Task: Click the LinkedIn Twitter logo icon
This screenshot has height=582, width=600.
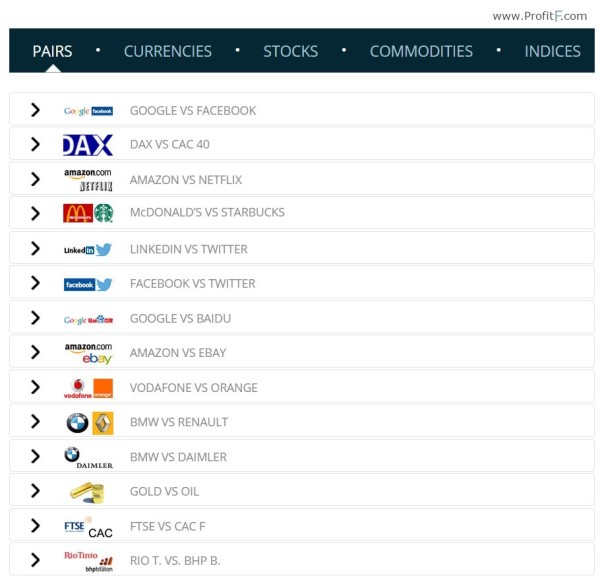Action: 88,250
